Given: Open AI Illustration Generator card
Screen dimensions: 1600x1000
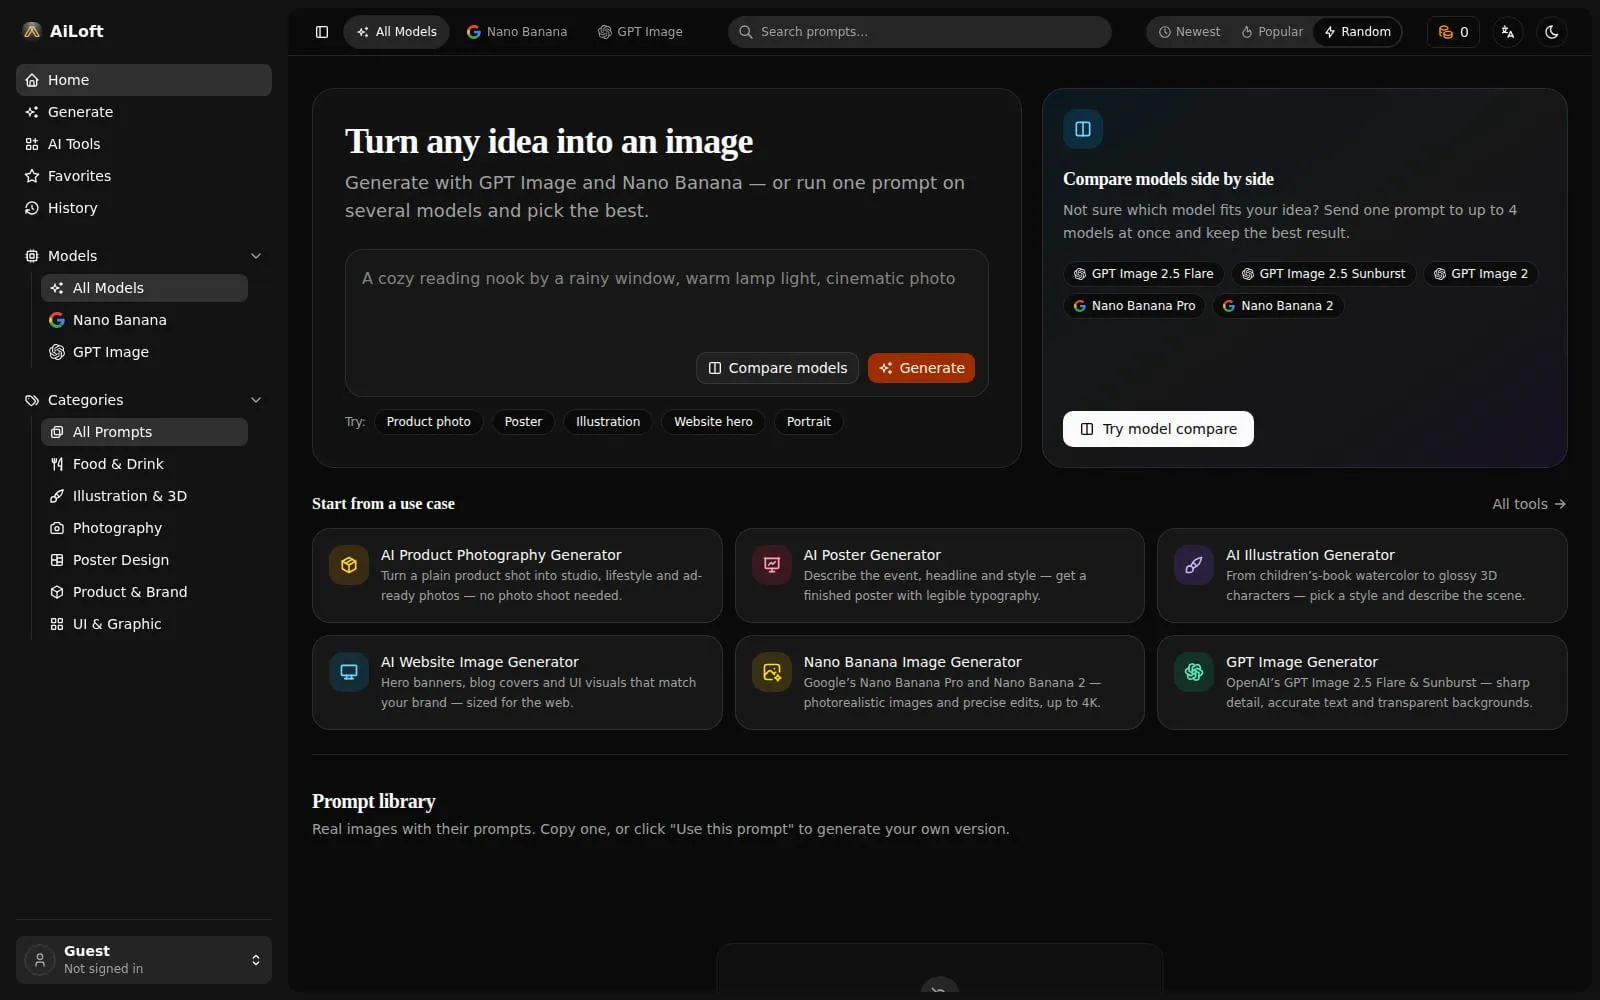Looking at the screenshot, I should pyautogui.click(x=1362, y=575).
